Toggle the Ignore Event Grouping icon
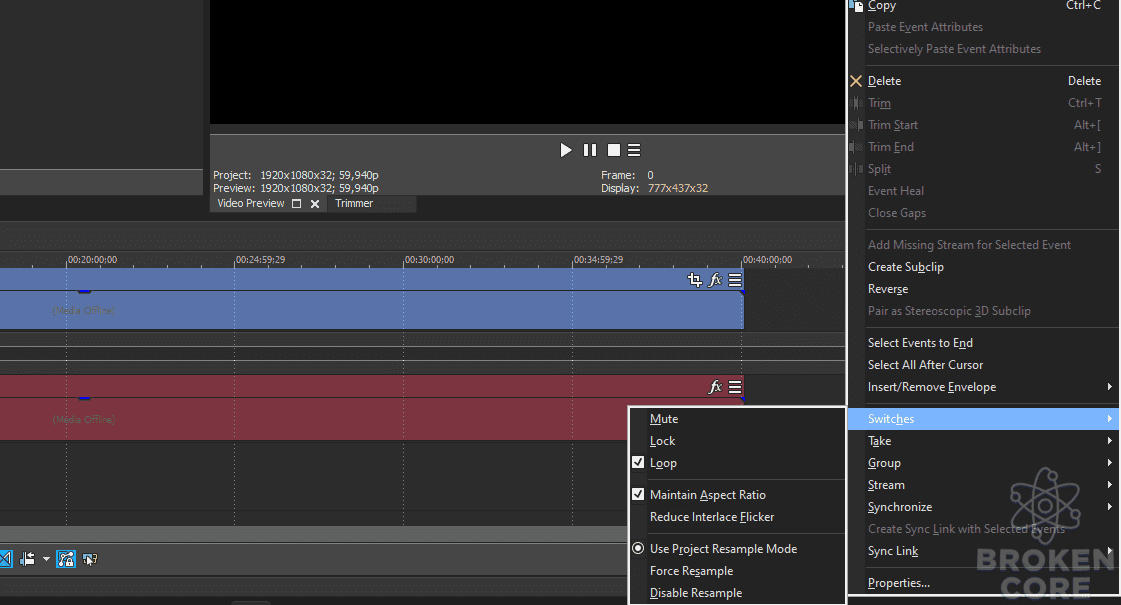Screen dimensions: 1121x605 coord(90,559)
